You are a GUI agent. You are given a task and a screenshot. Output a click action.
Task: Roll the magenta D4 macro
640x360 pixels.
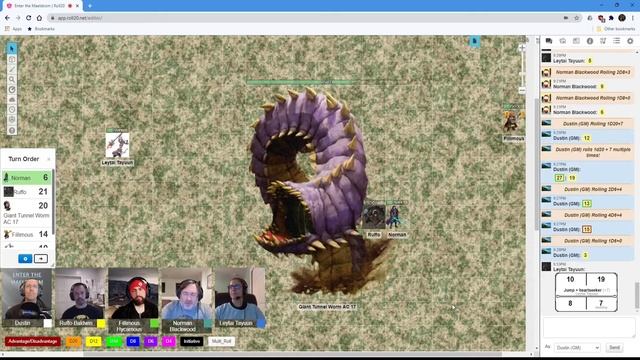click(x=169, y=341)
